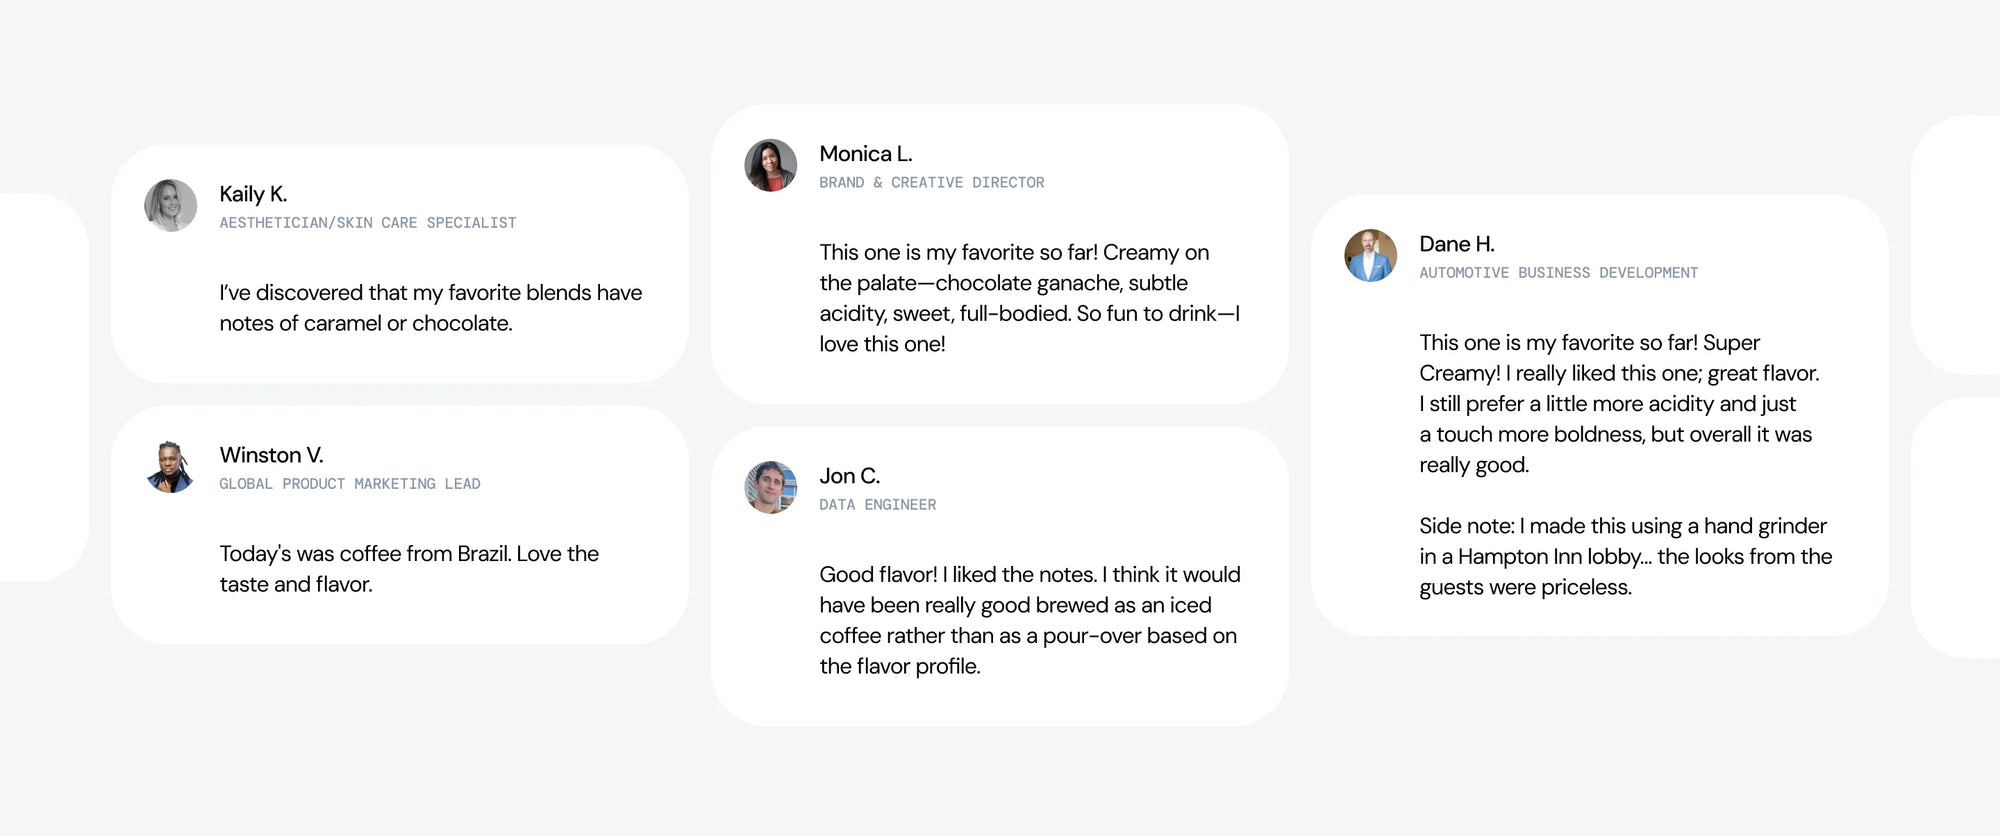Click the Aesthetician/Skin Care Specialist title

[367, 223]
